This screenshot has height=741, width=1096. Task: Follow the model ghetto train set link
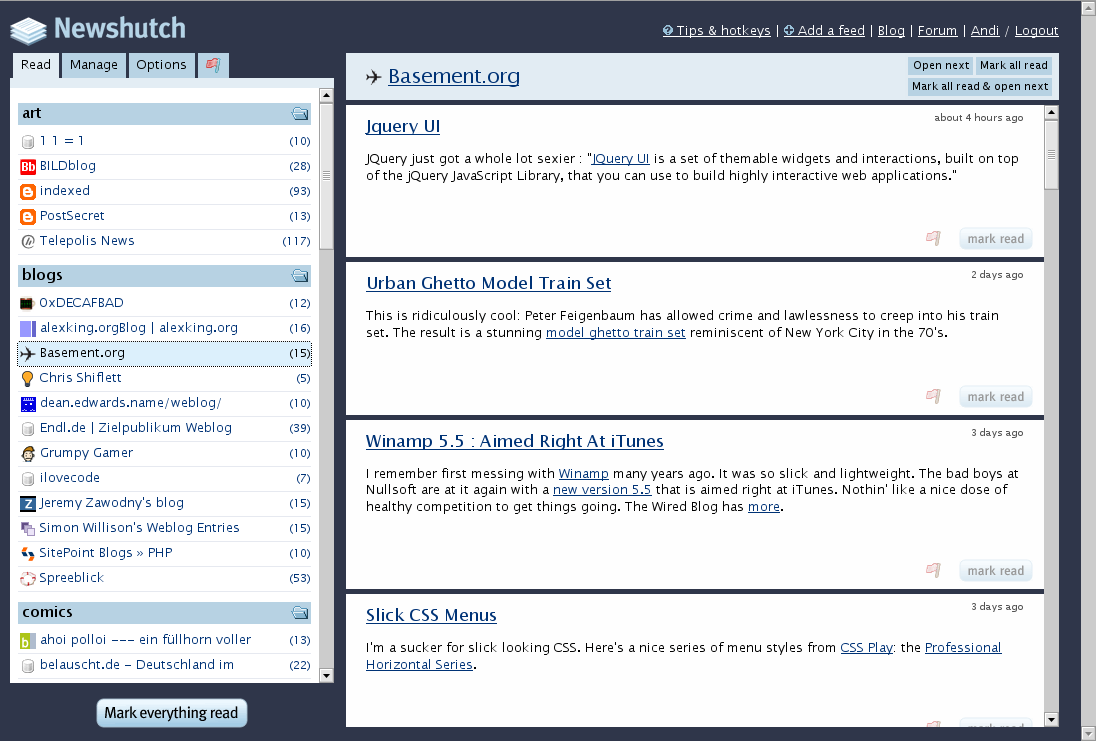[x=616, y=333]
